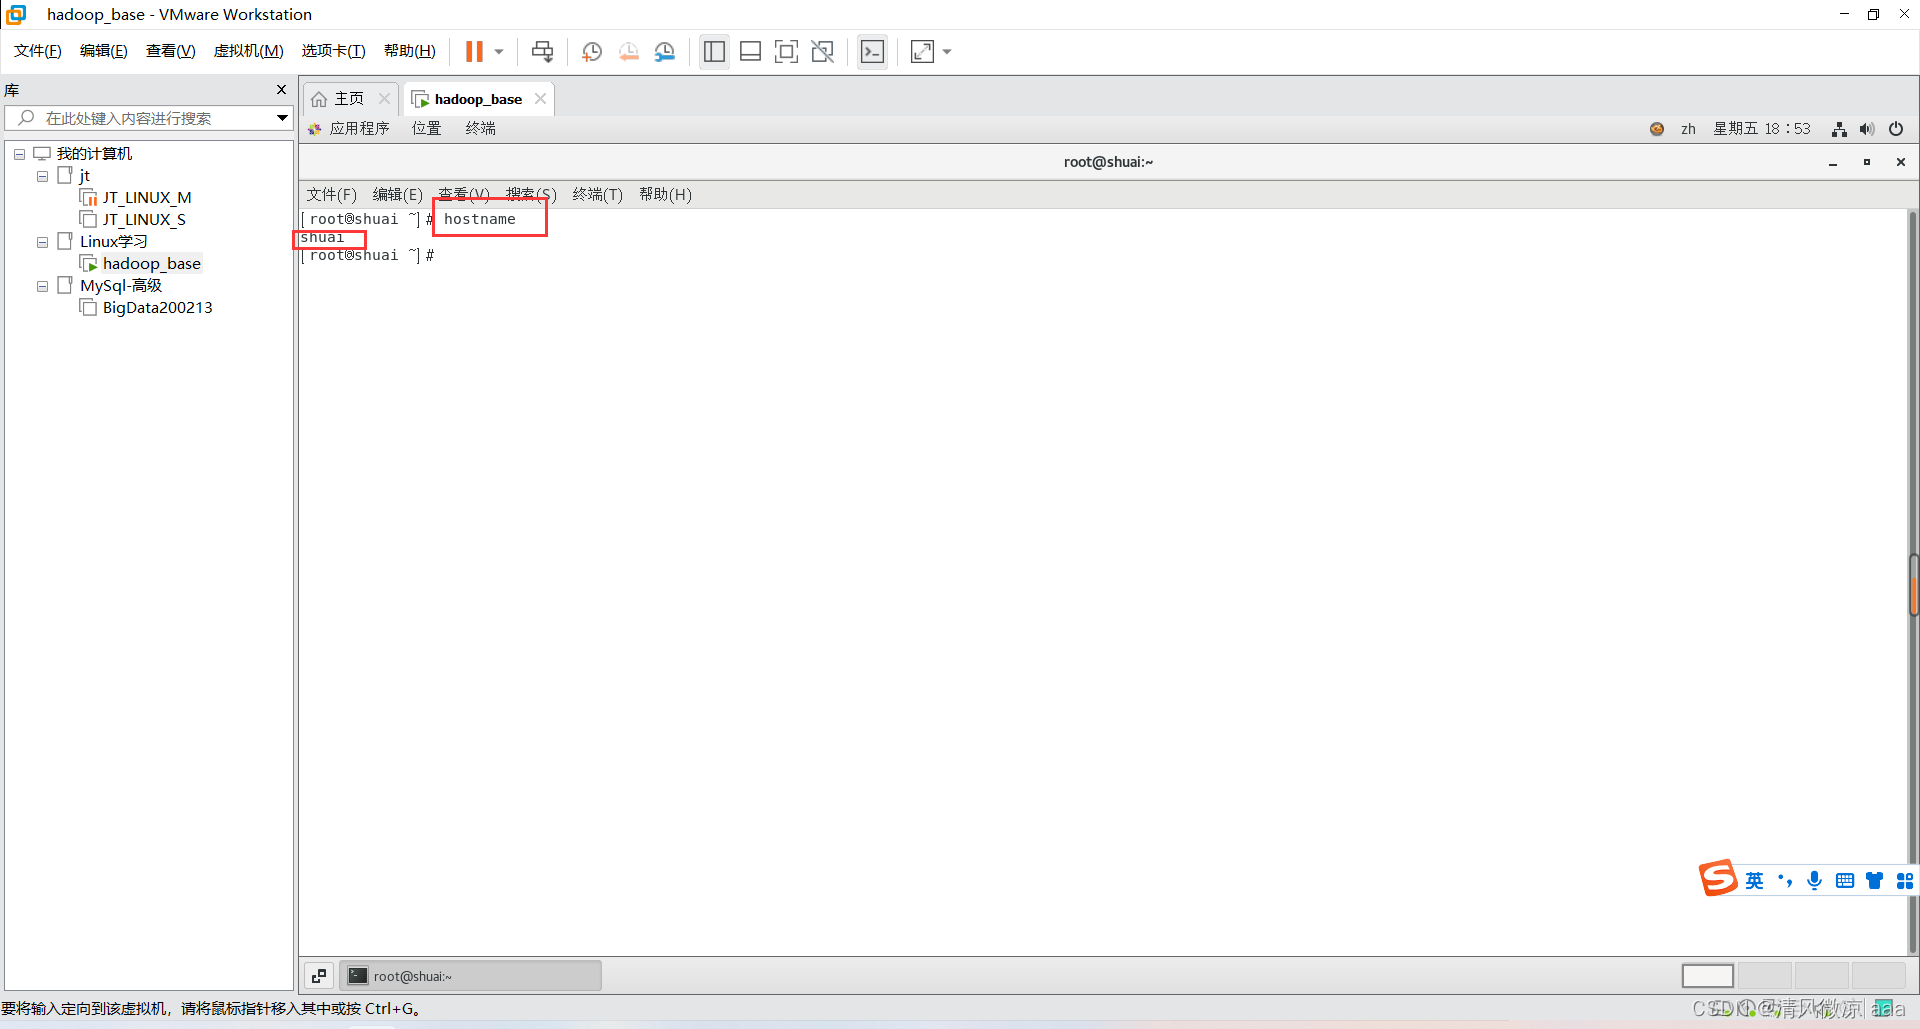Image resolution: width=1920 pixels, height=1029 pixels.
Task: Click the library search input field
Action: pyautogui.click(x=148, y=118)
